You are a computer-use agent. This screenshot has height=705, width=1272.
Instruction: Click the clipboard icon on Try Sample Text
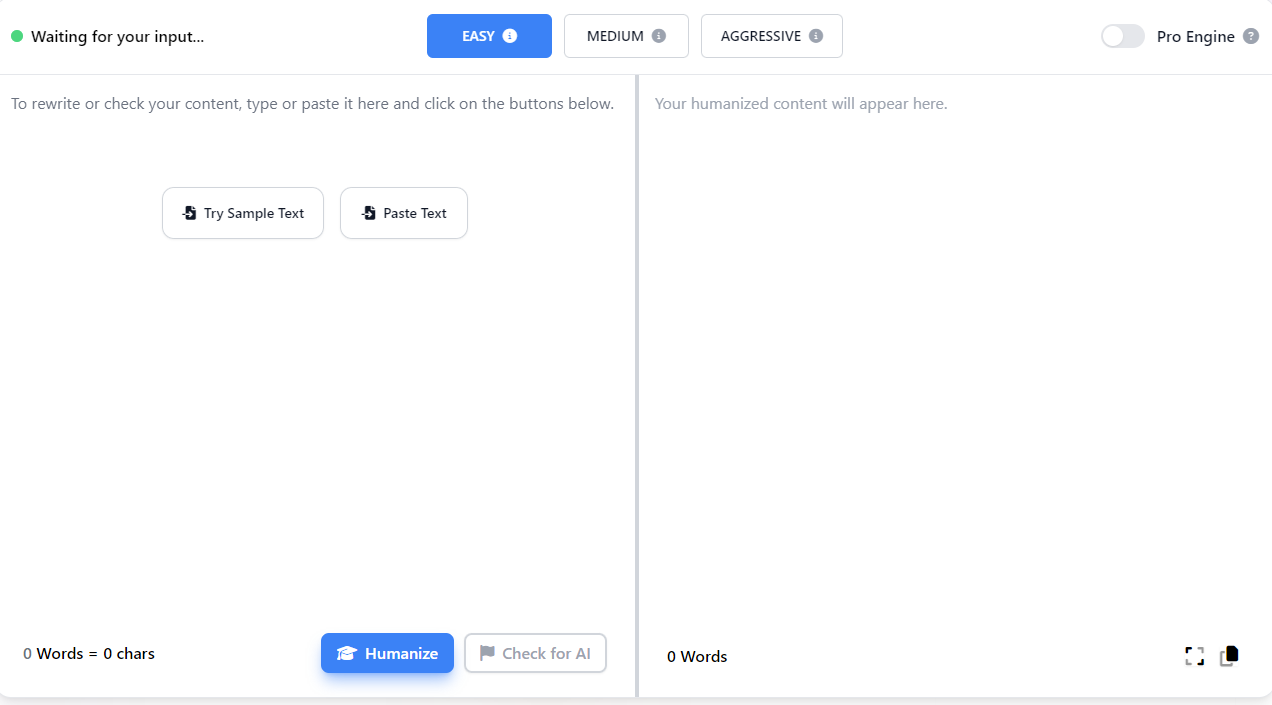(x=189, y=212)
